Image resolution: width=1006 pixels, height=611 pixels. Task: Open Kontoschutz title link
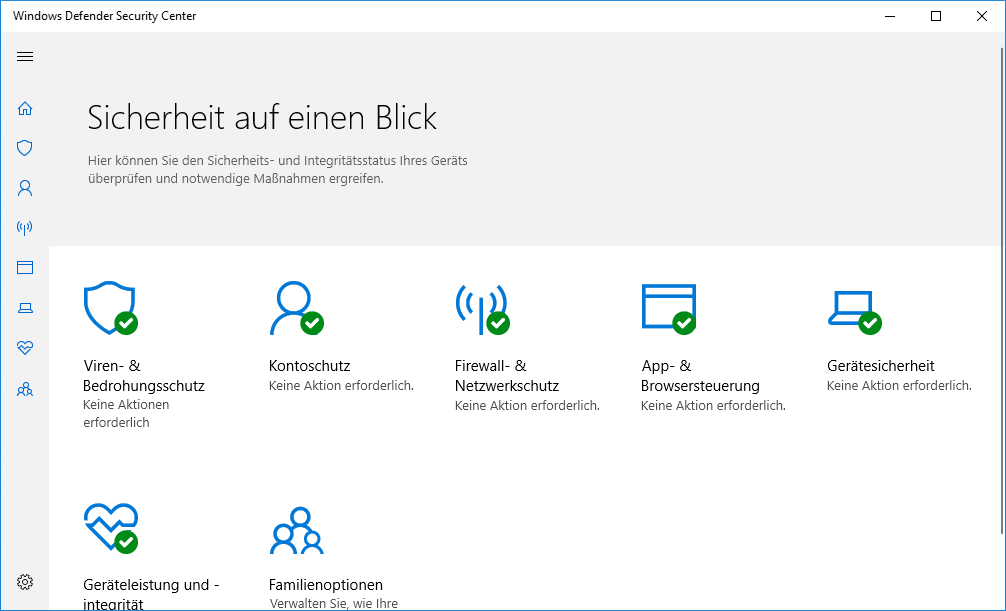[309, 366]
